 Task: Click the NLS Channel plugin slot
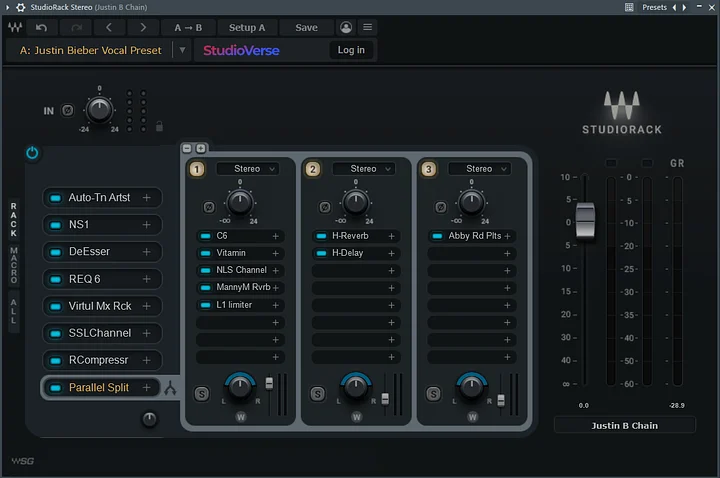pos(240,270)
